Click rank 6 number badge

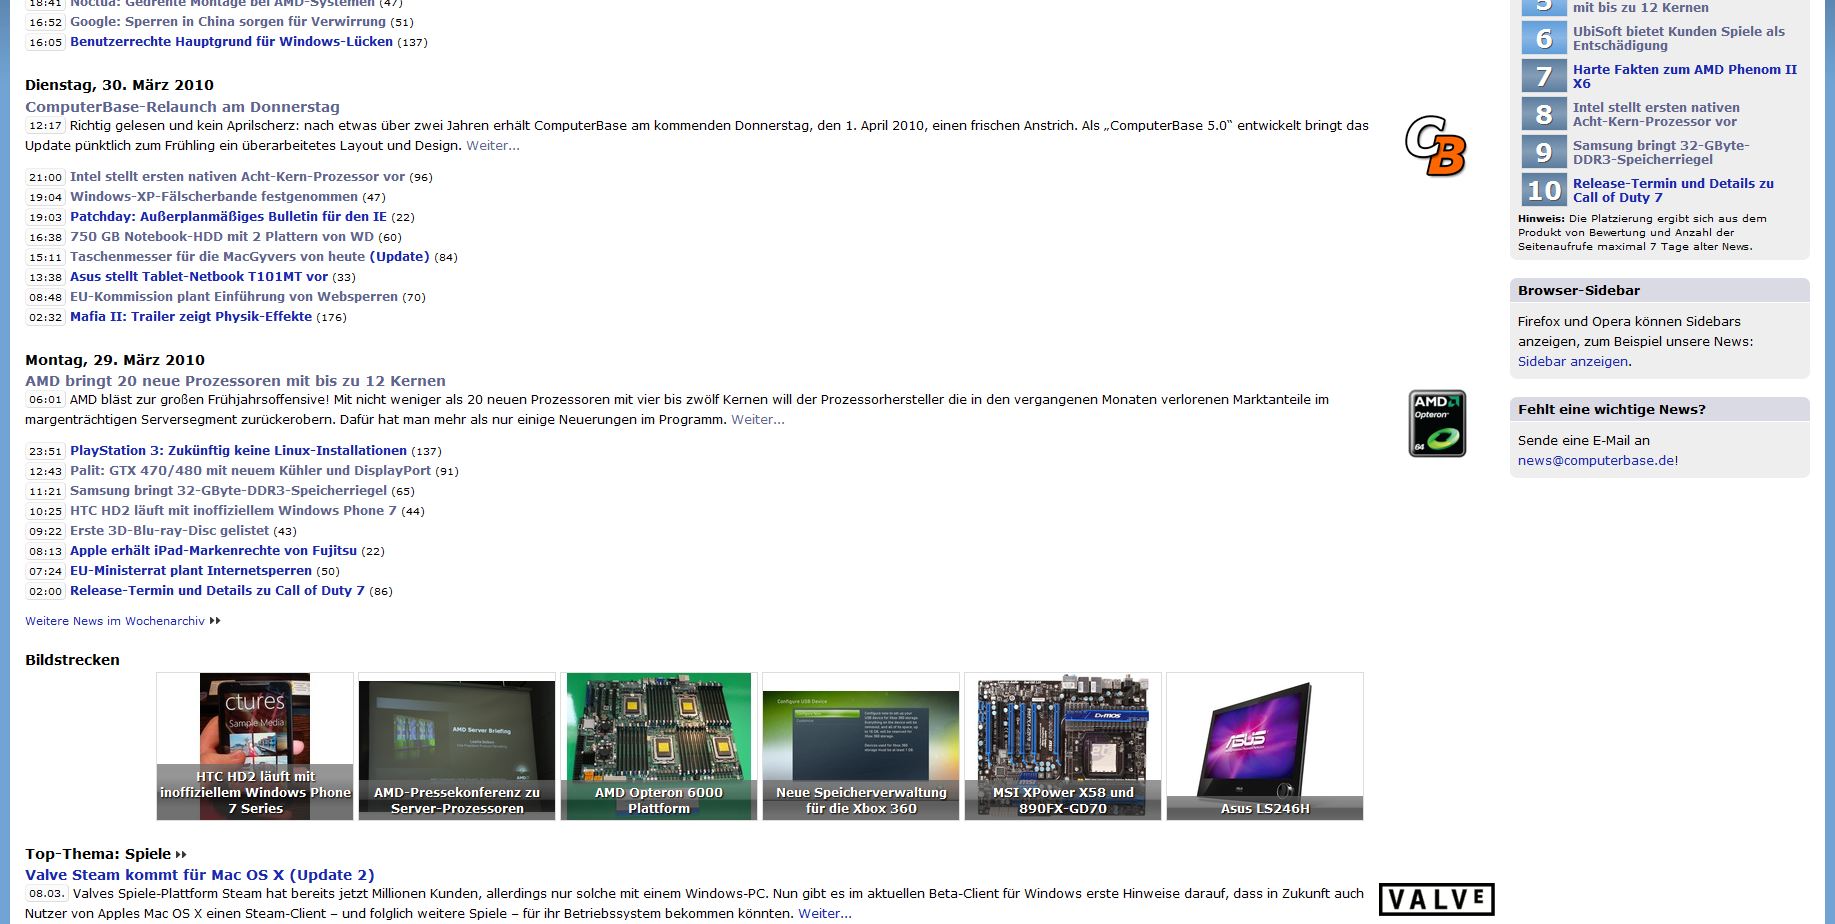click(1544, 38)
